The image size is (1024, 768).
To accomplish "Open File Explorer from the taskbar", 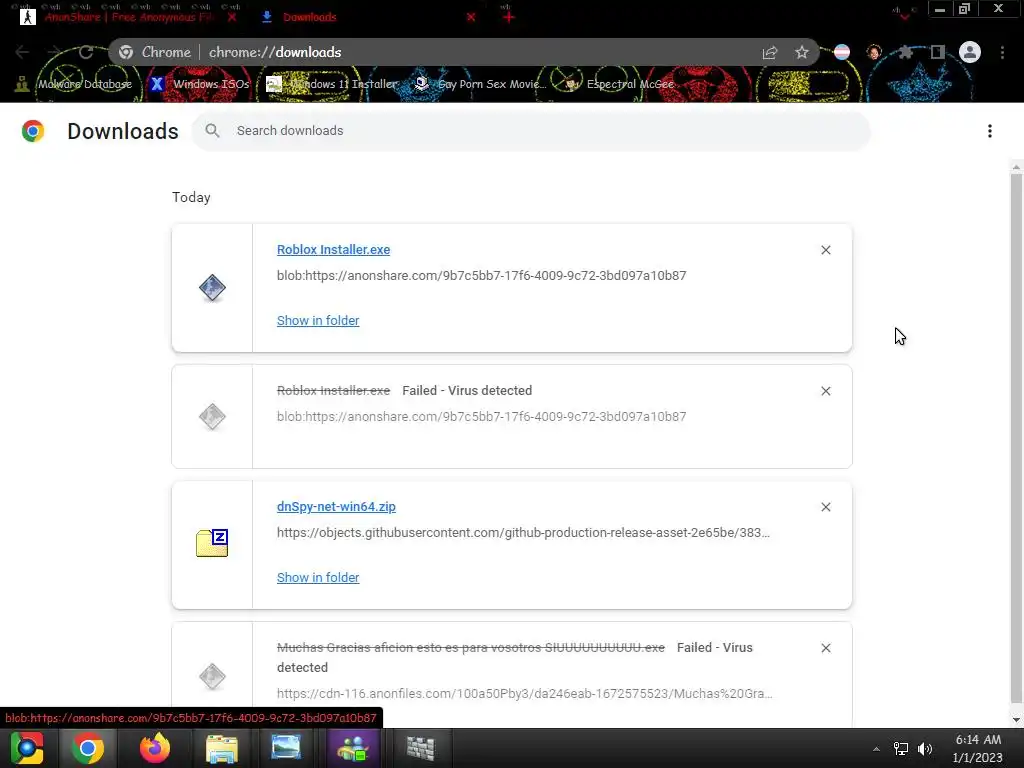I will [x=221, y=749].
